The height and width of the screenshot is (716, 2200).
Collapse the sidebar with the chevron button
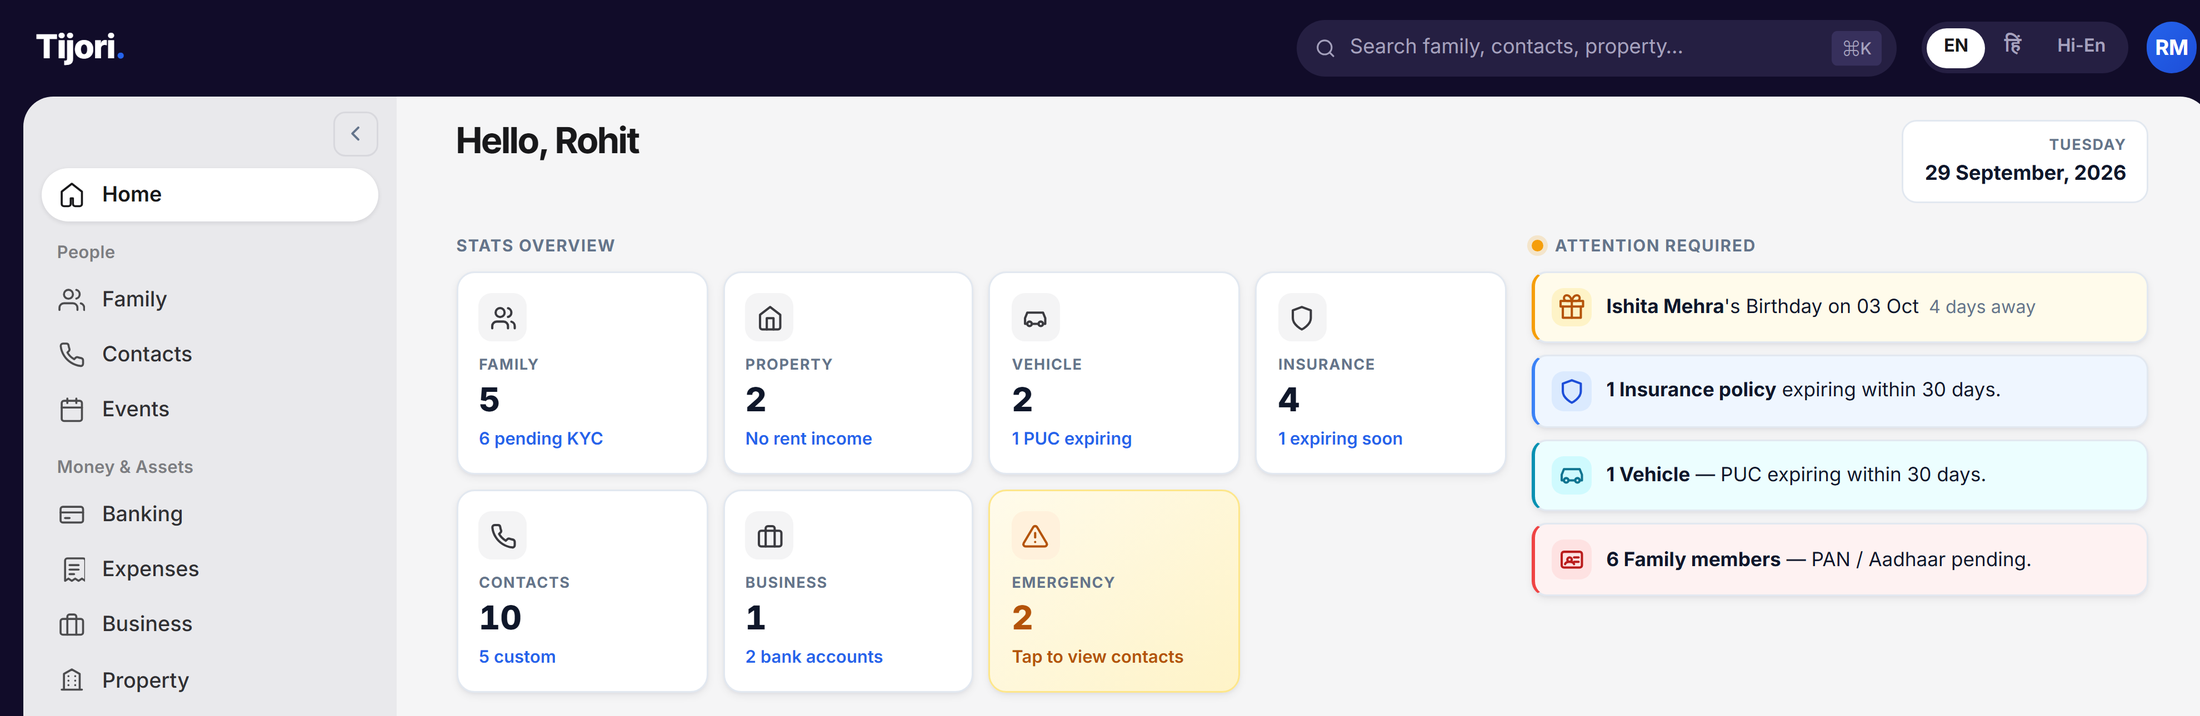click(355, 134)
